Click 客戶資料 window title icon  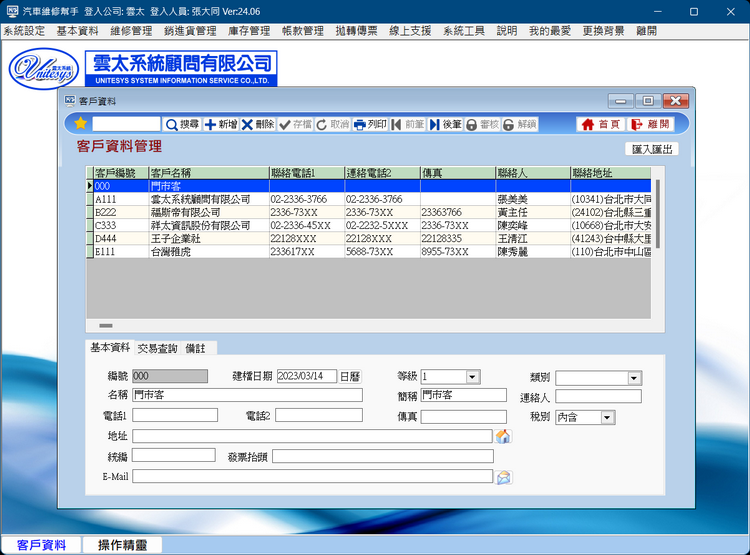[70, 100]
